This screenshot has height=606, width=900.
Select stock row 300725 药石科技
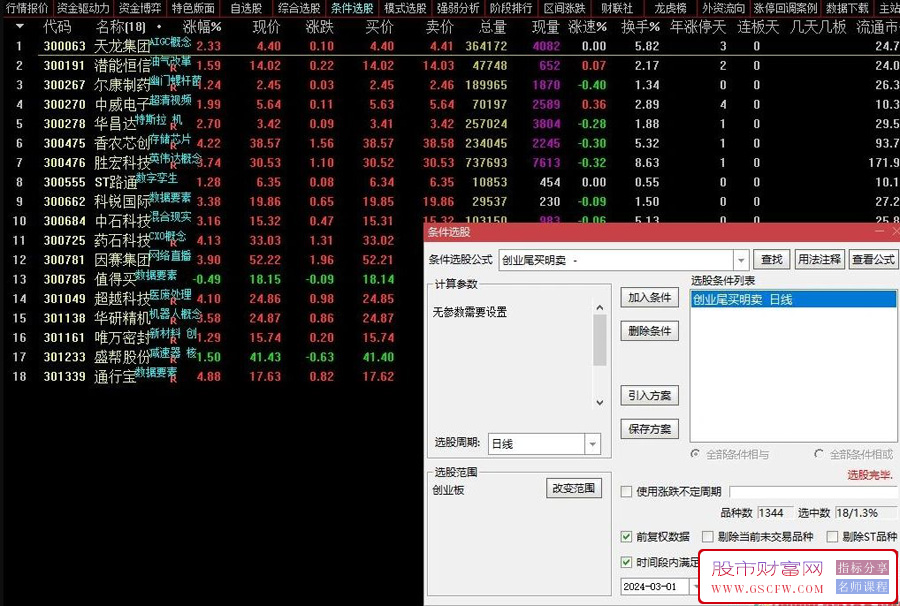click(x=214, y=240)
